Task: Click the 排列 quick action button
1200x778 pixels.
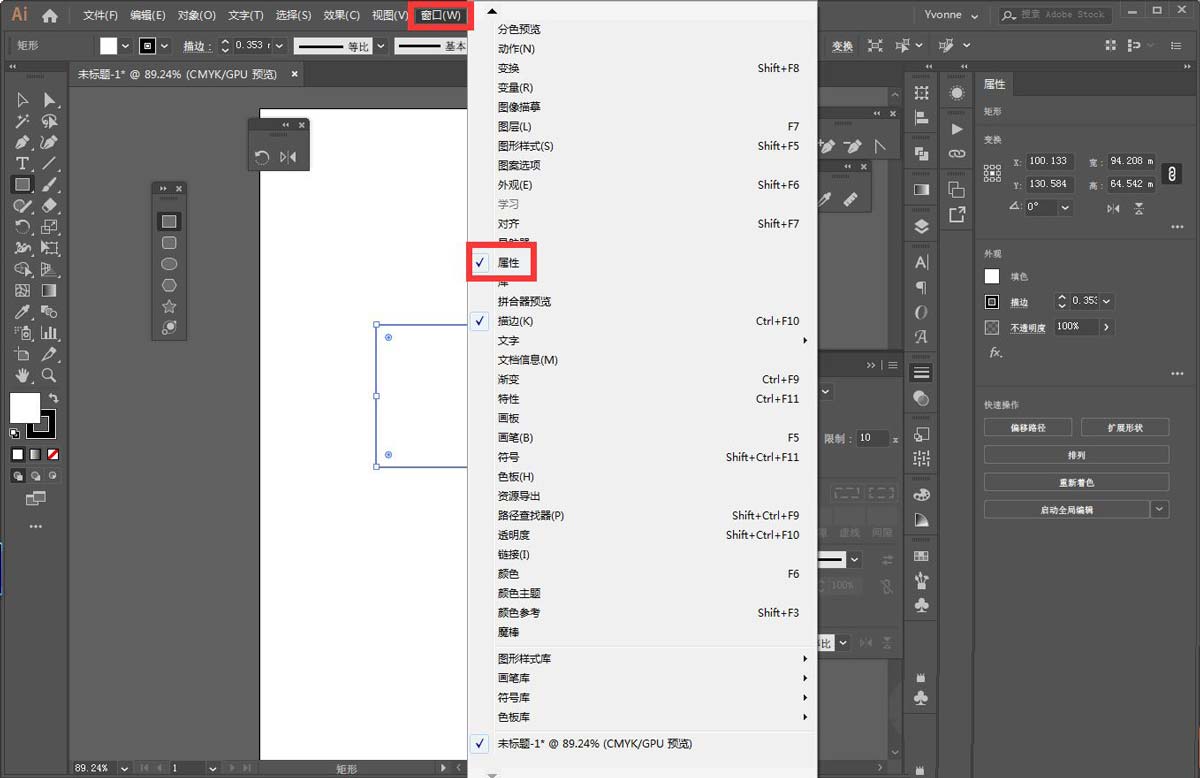Action: [x=1076, y=454]
